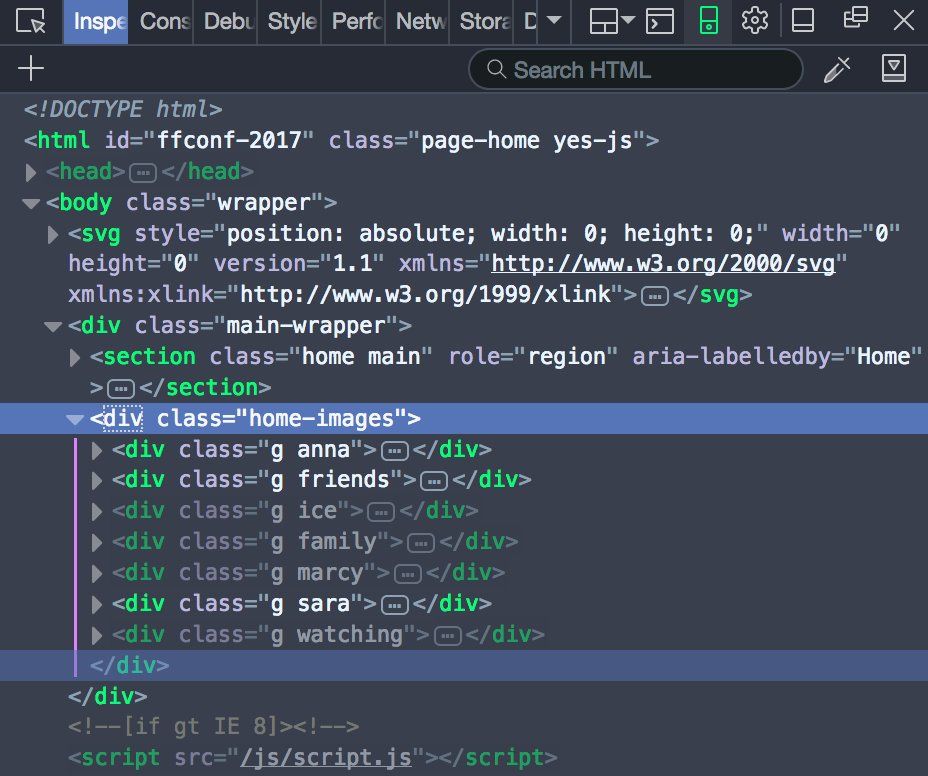
Task: Select the IE 8 conditional comment
Action: pos(214,726)
